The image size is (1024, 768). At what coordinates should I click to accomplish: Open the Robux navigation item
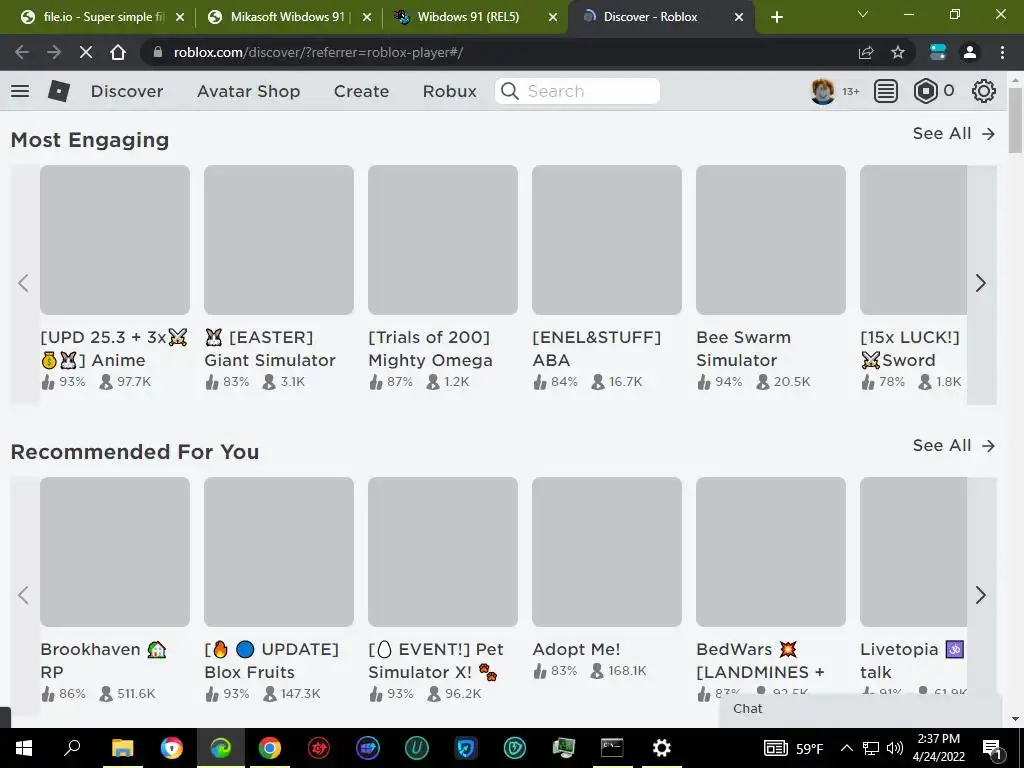click(x=449, y=91)
